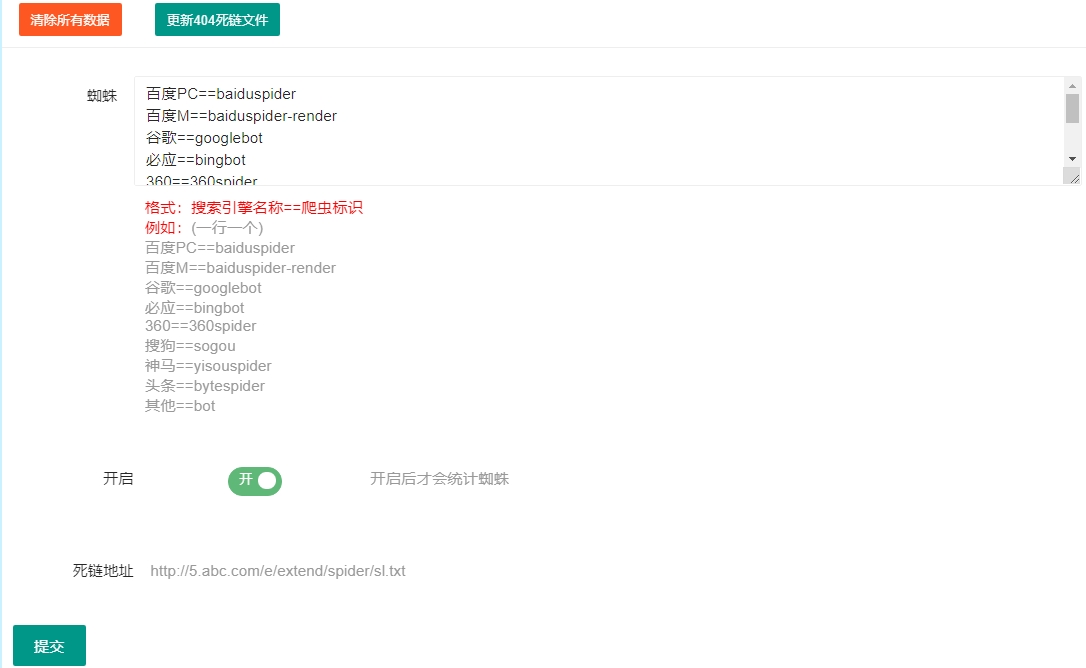The image size is (1086, 668).
Task: Click the 百度M==baiduspider-render line in textarea
Action: 241,116
